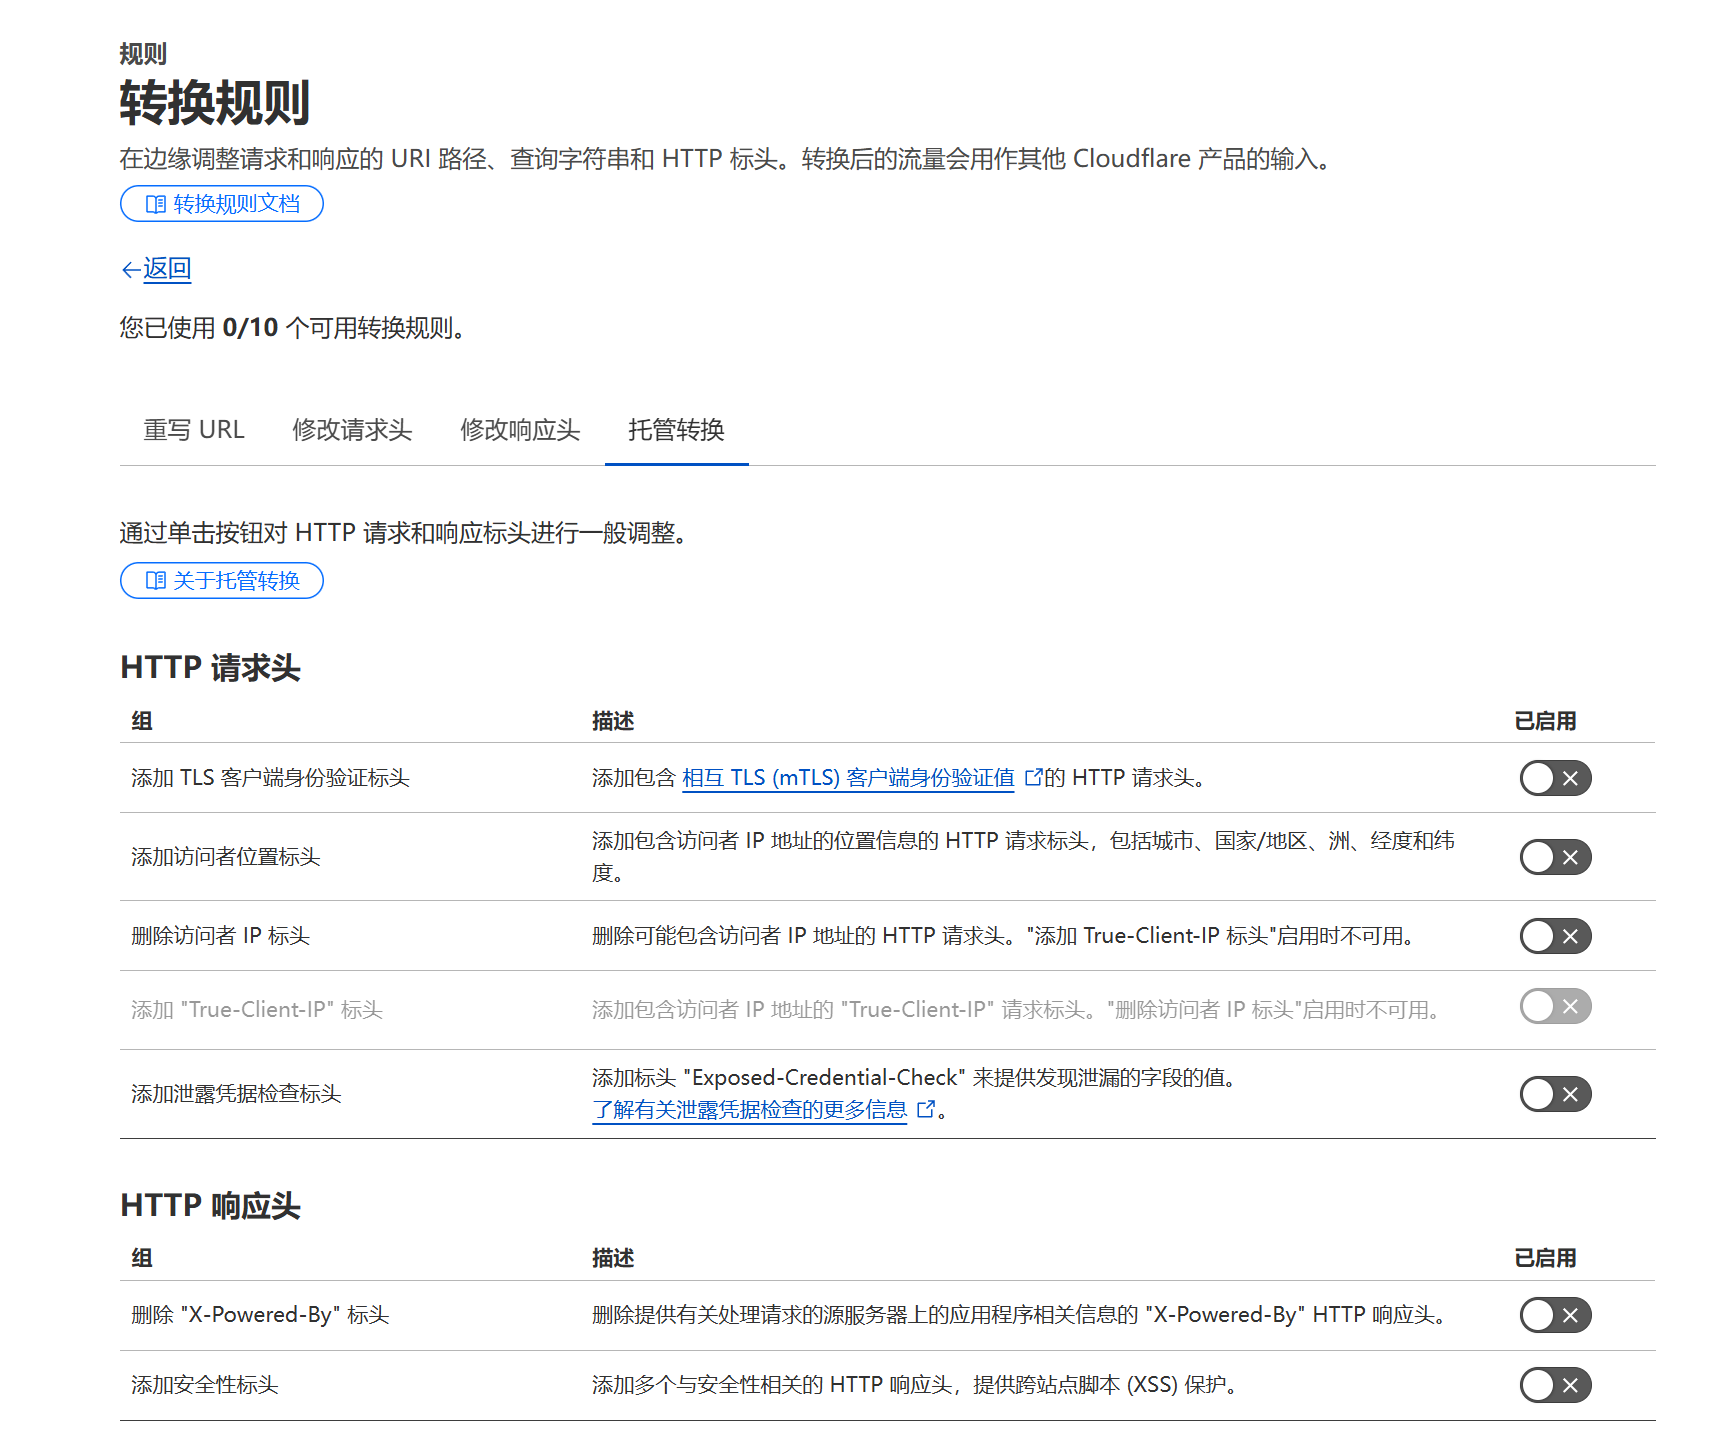Enable 添加 TLS 客户端身份验证标头 toggle
The width and height of the screenshot is (1716, 1453).
coord(1555,778)
